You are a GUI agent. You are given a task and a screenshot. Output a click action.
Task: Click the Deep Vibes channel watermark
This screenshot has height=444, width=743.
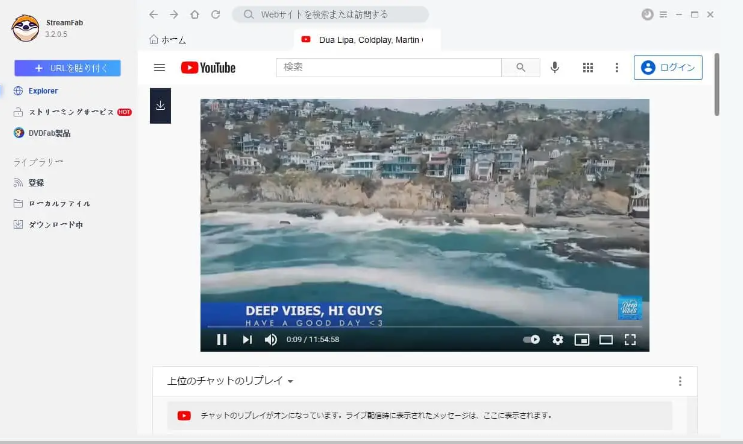(x=630, y=308)
